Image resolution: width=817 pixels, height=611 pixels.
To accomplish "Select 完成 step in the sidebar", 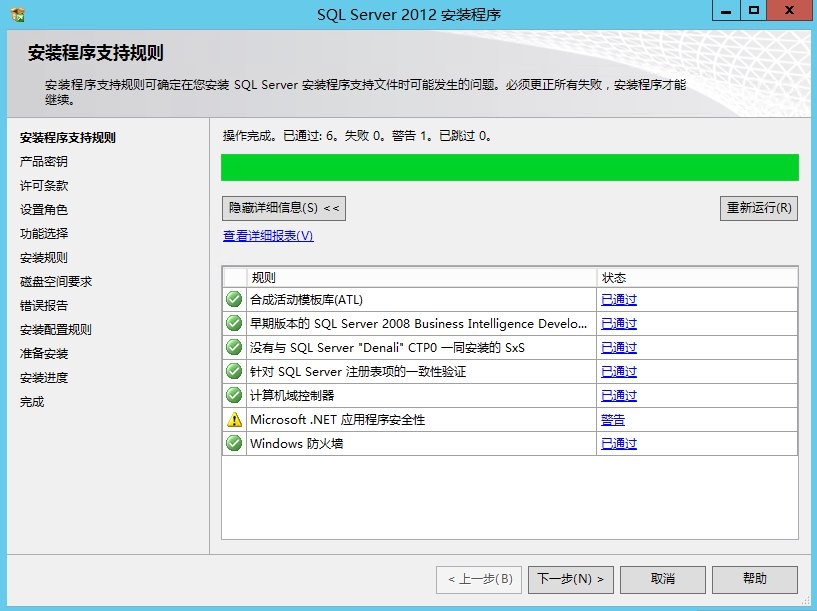I will click(32, 402).
